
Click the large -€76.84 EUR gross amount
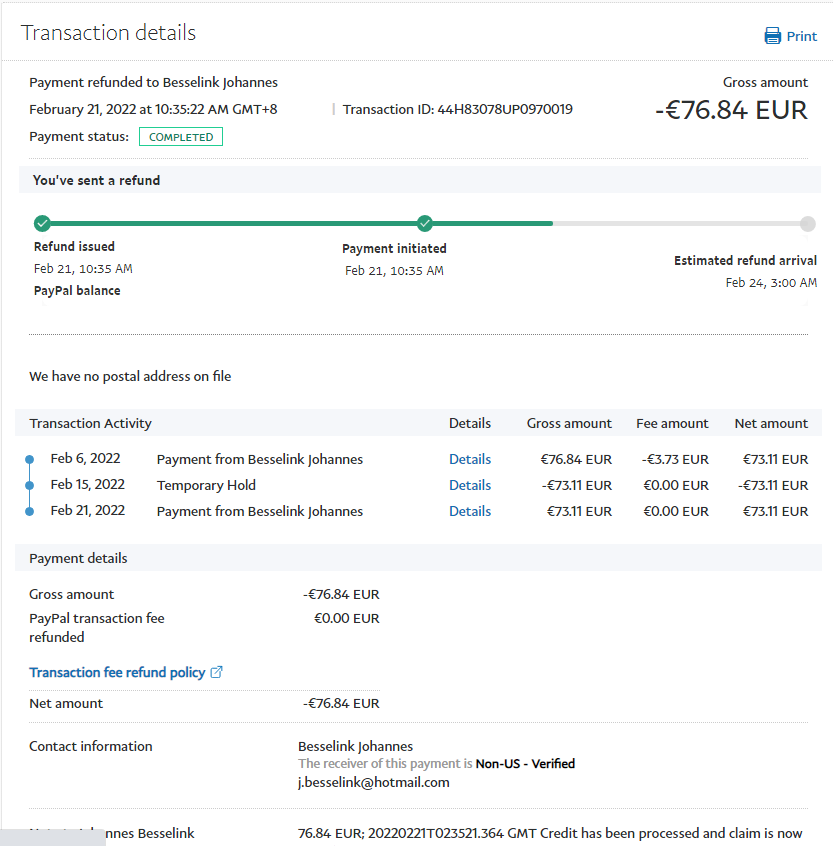[x=731, y=110]
